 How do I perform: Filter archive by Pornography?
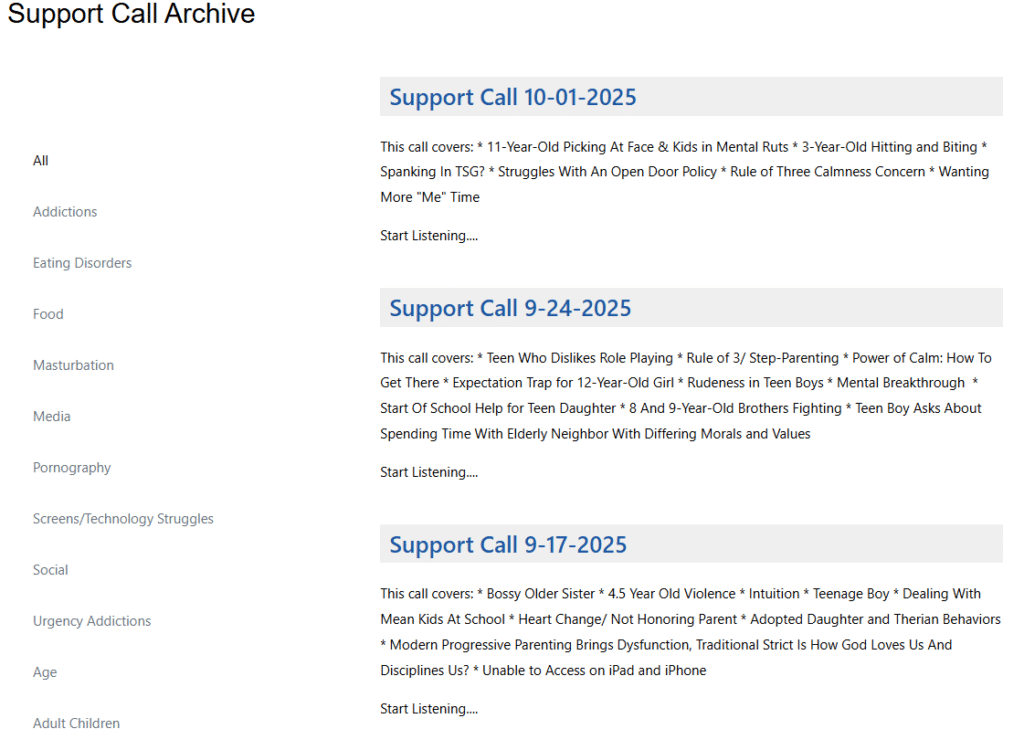pos(72,467)
